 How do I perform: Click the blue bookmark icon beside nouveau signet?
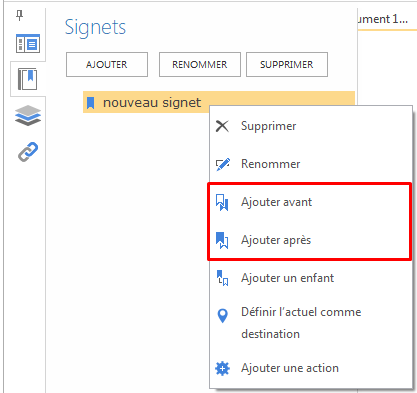[90, 103]
